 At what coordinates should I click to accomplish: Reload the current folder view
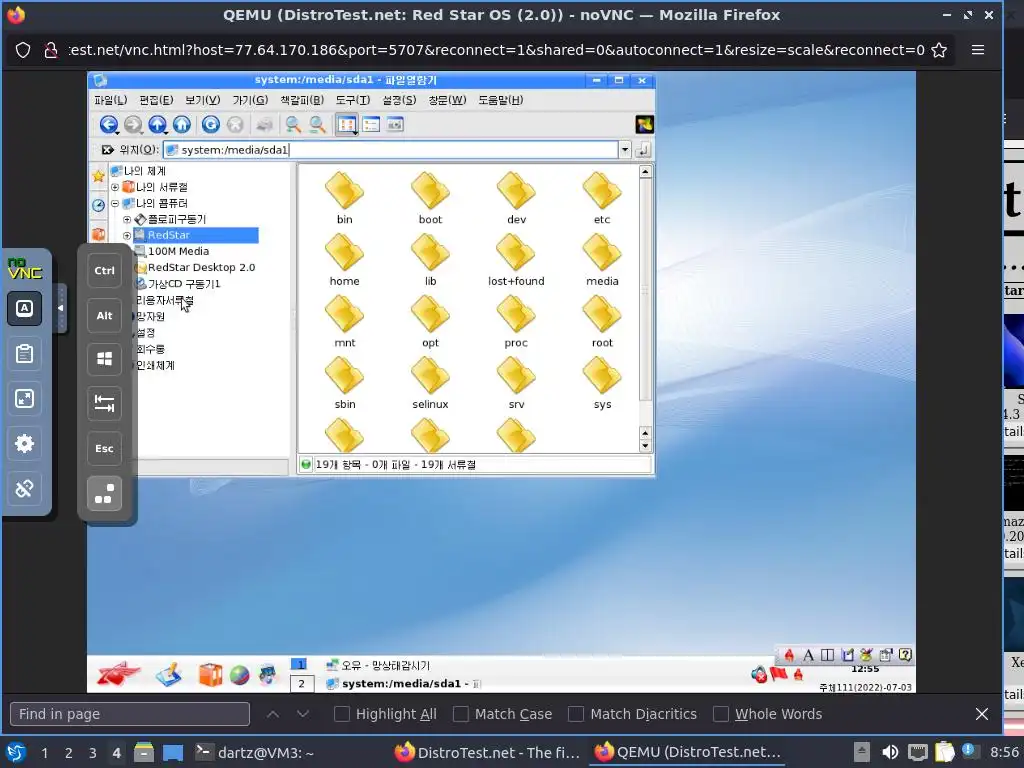[210, 124]
